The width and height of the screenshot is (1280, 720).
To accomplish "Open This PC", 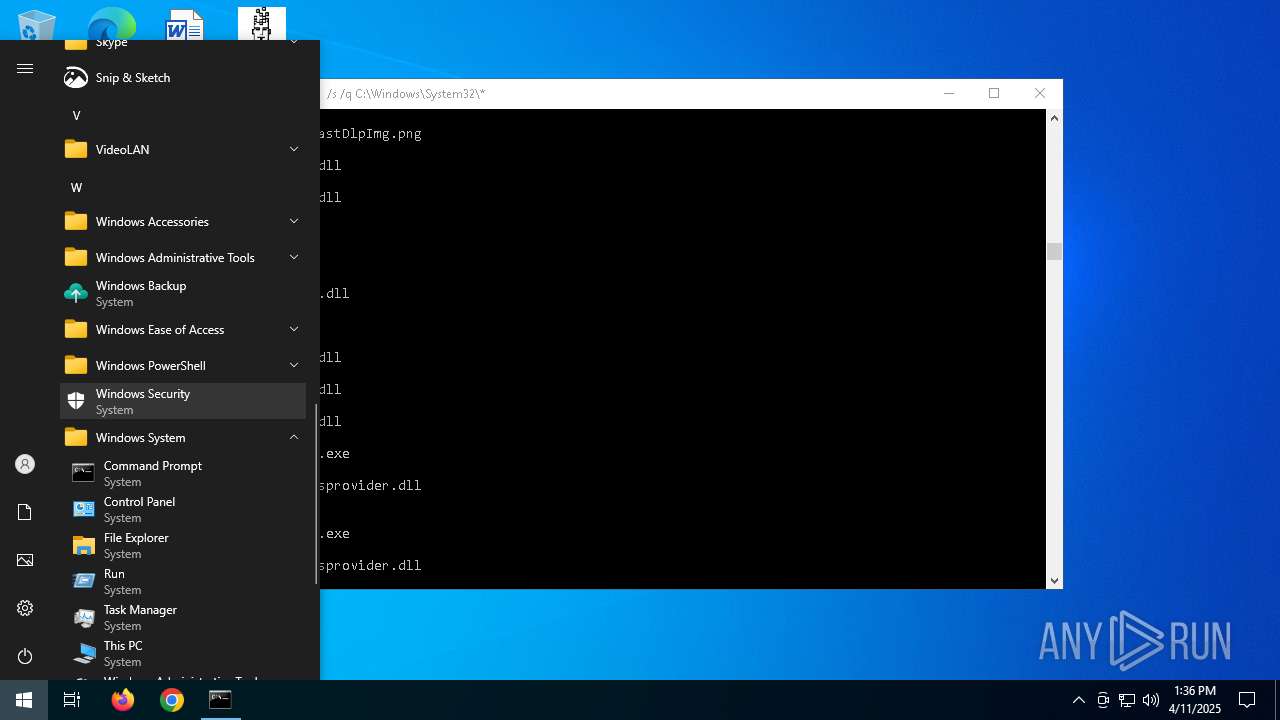I will coord(183,653).
